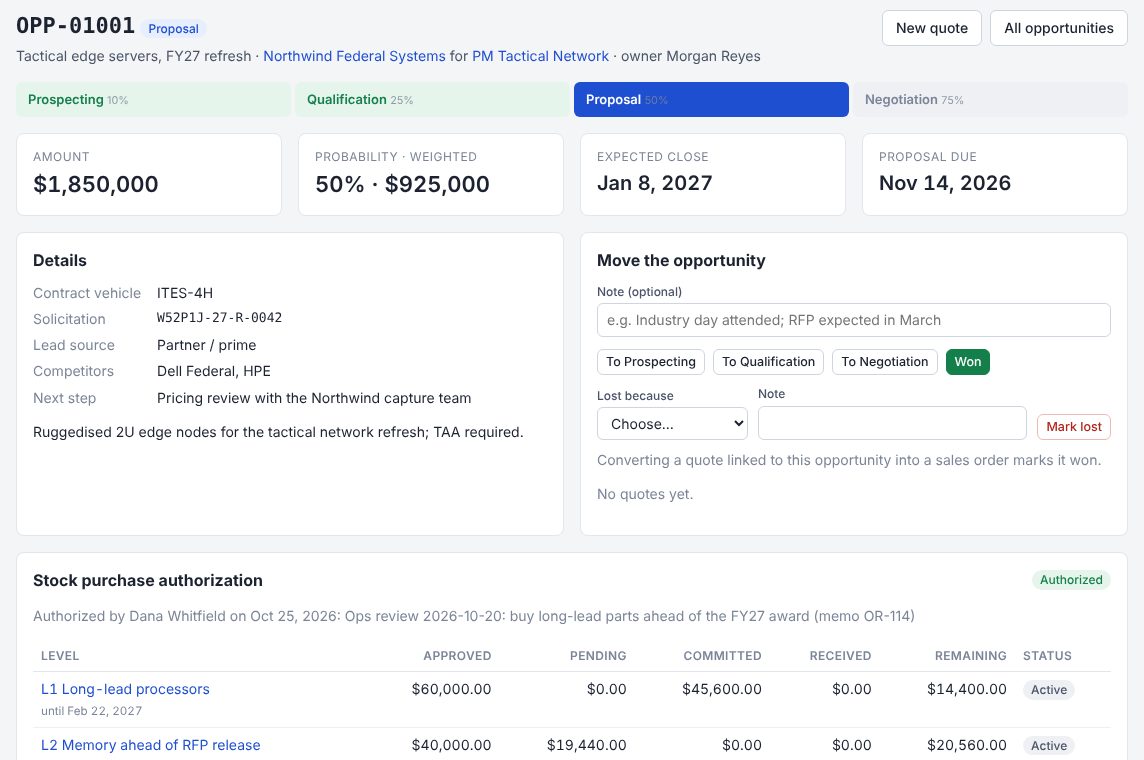Open All opportunities list
The height and width of the screenshot is (760, 1144).
[1058, 28]
